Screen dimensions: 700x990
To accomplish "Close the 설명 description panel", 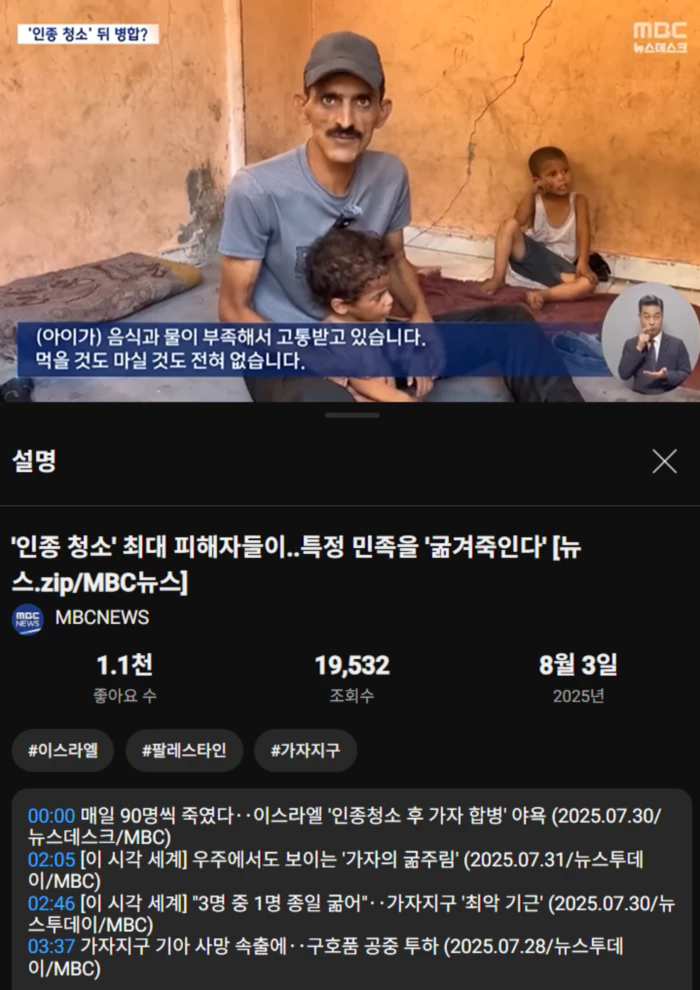I will pyautogui.click(x=665, y=462).
